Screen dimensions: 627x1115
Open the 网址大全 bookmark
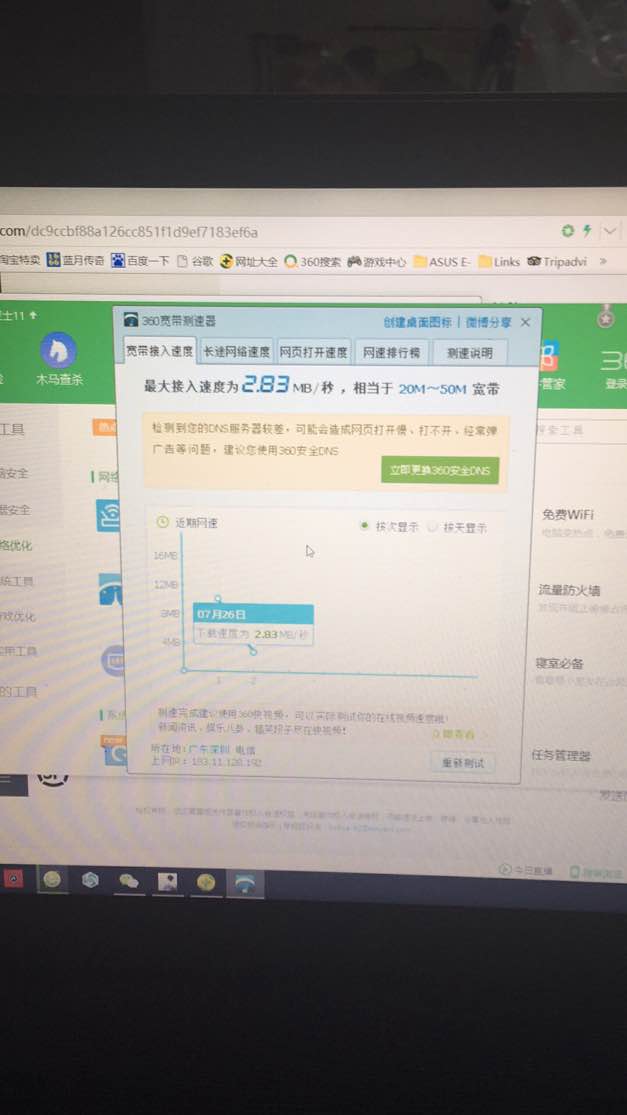(x=249, y=262)
